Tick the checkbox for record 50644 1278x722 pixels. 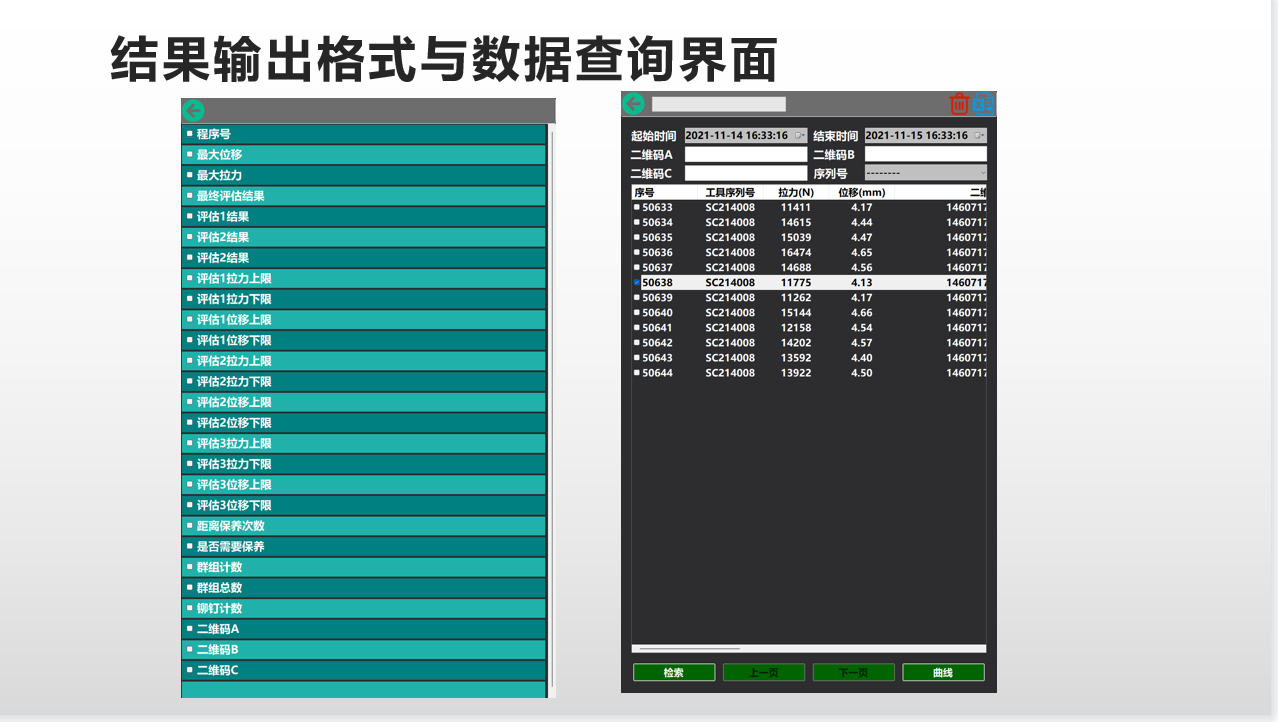coord(636,373)
